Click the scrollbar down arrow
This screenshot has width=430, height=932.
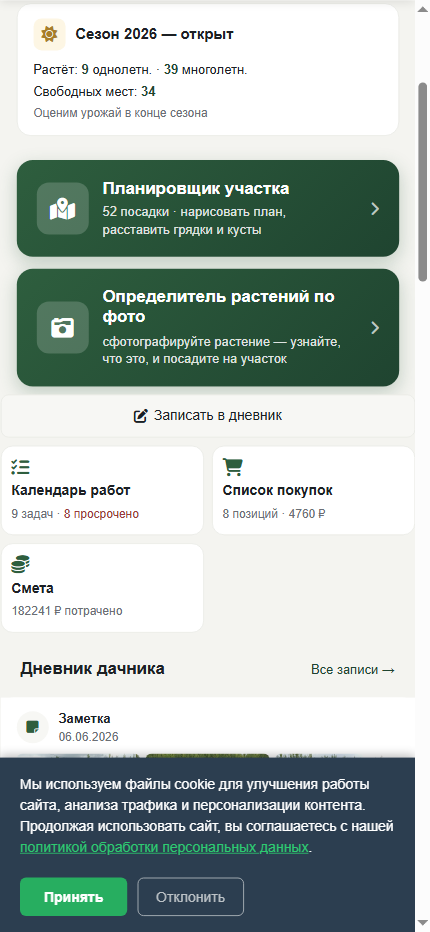click(423, 925)
